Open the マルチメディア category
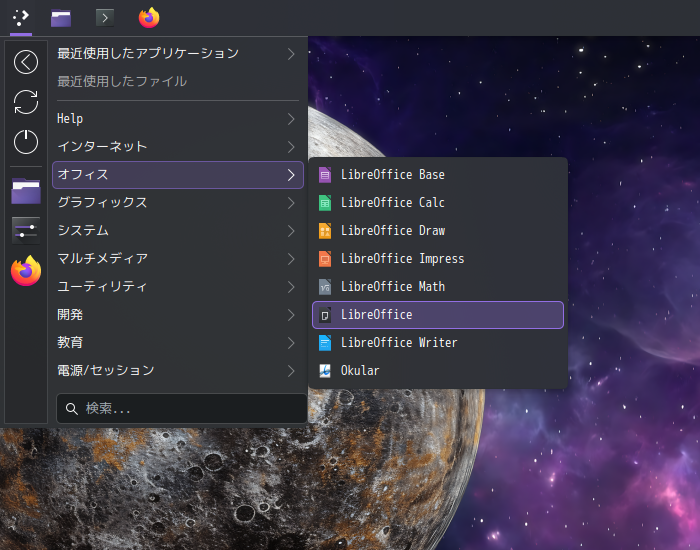This screenshot has width=700, height=550. [x=178, y=259]
